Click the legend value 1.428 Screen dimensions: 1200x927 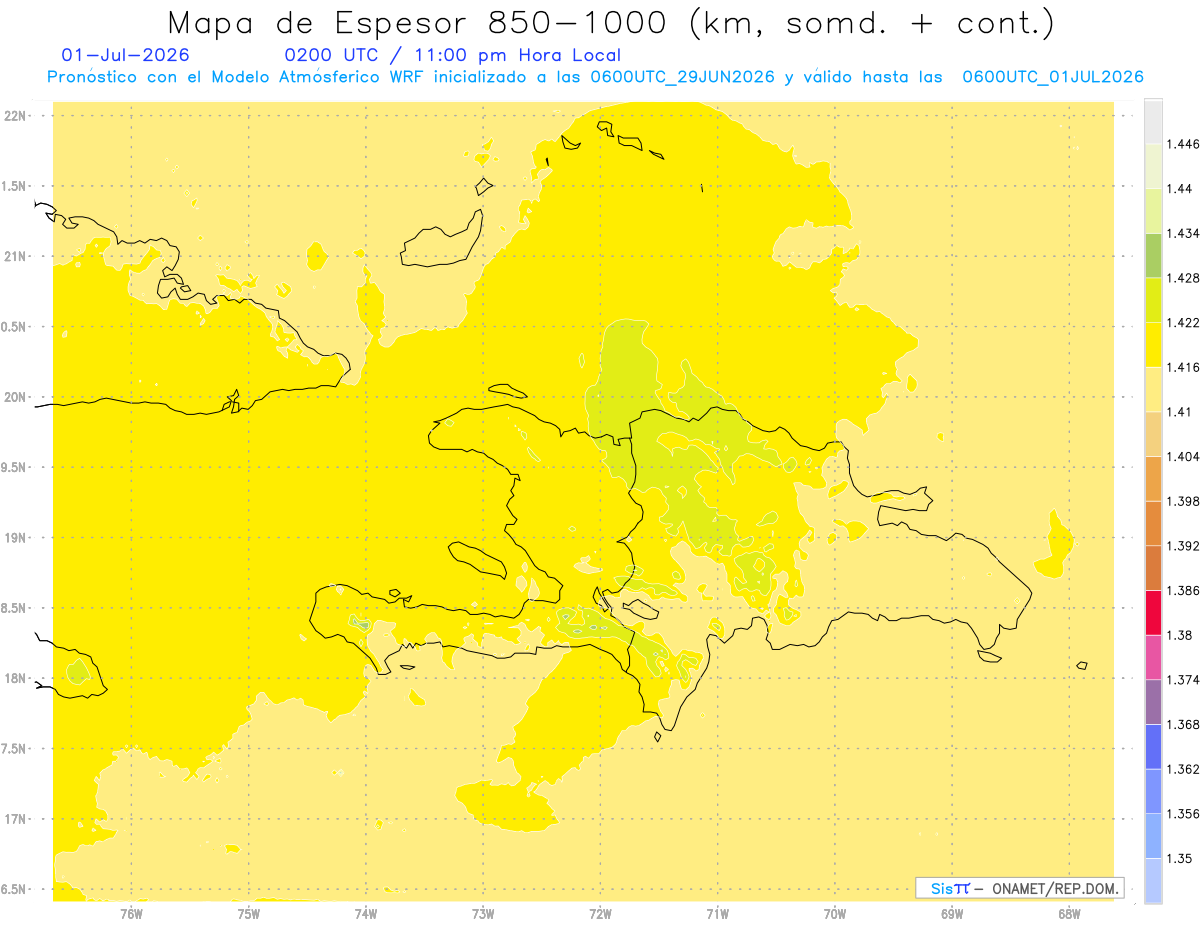[x=1183, y=278]
